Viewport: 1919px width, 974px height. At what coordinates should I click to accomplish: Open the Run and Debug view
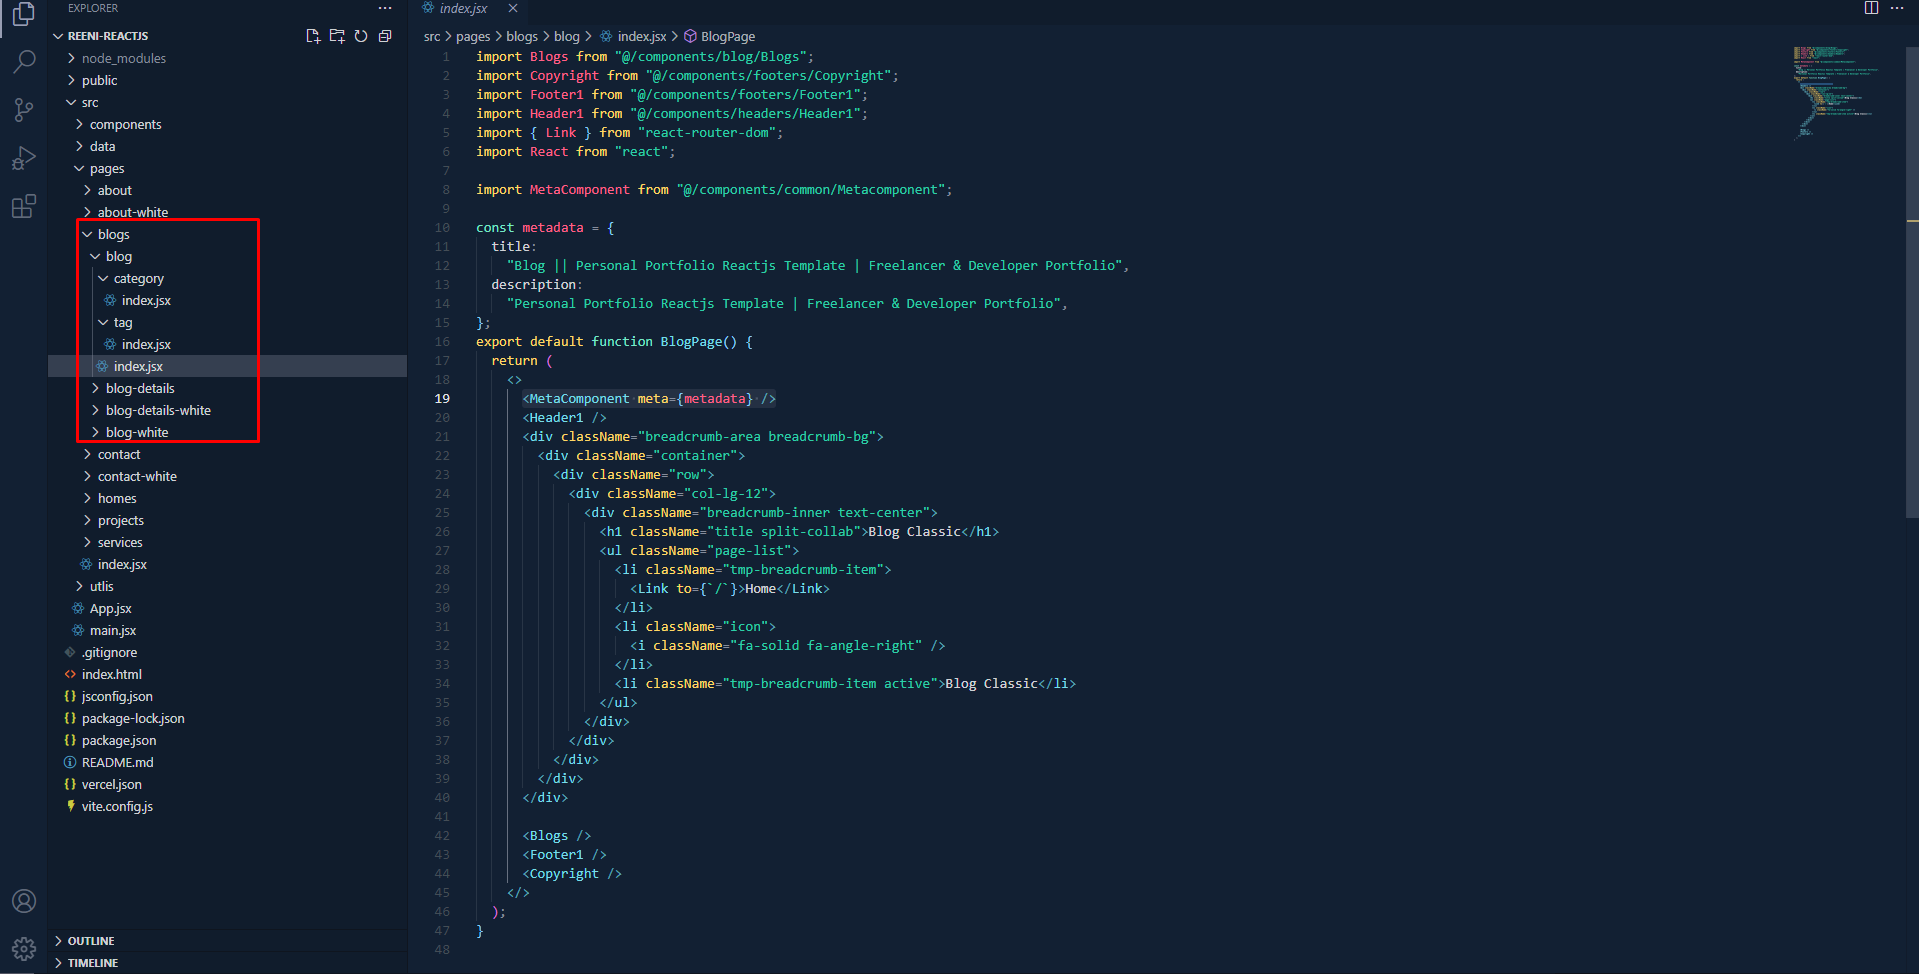pos(24,159)
